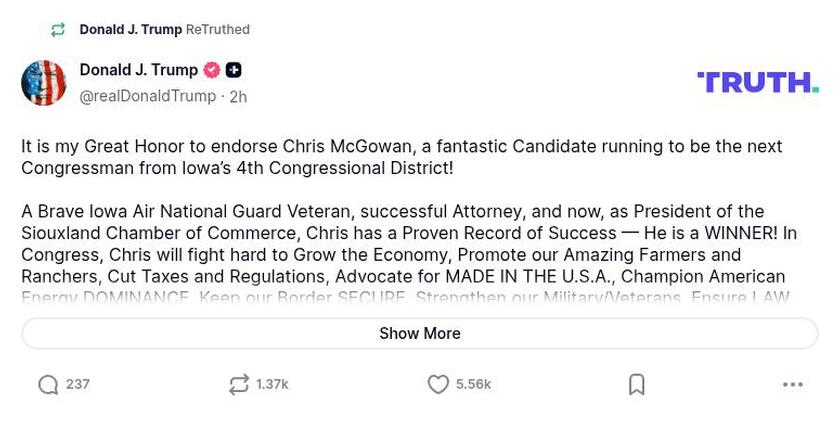This screenshot has height=424, width=840.
Task: Expand the post with Show More
Action: coord(419,333)
